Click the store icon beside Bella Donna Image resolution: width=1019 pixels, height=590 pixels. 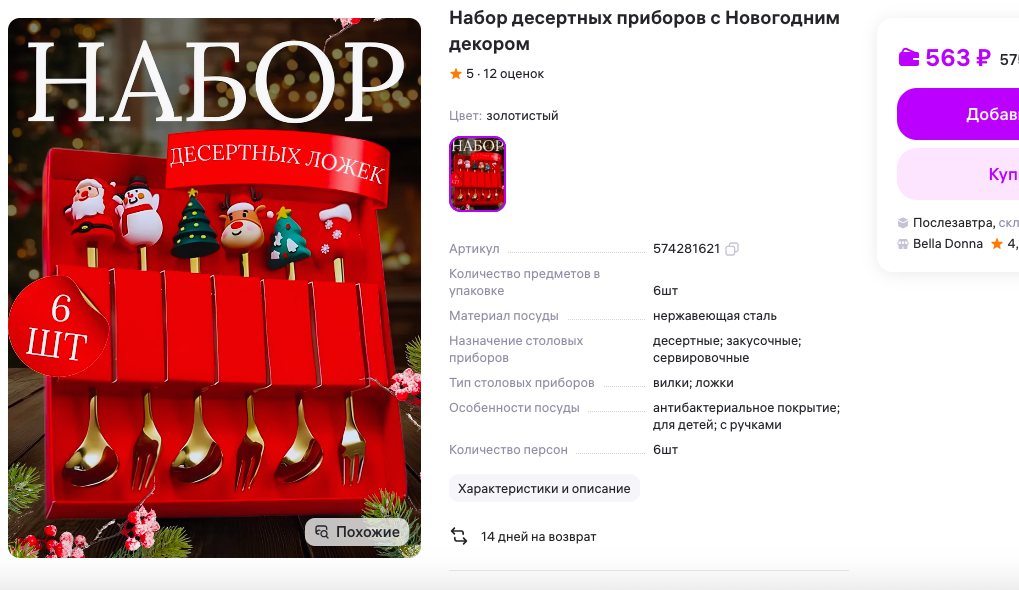click(x=903, y=244)
